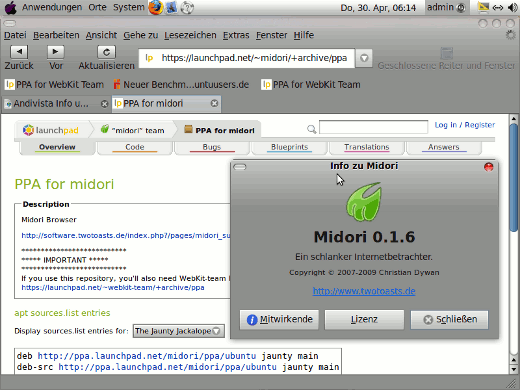Screen dimensions: 520x390
Task: Click the scrollbar down arrow
Action: coord(514,369)
